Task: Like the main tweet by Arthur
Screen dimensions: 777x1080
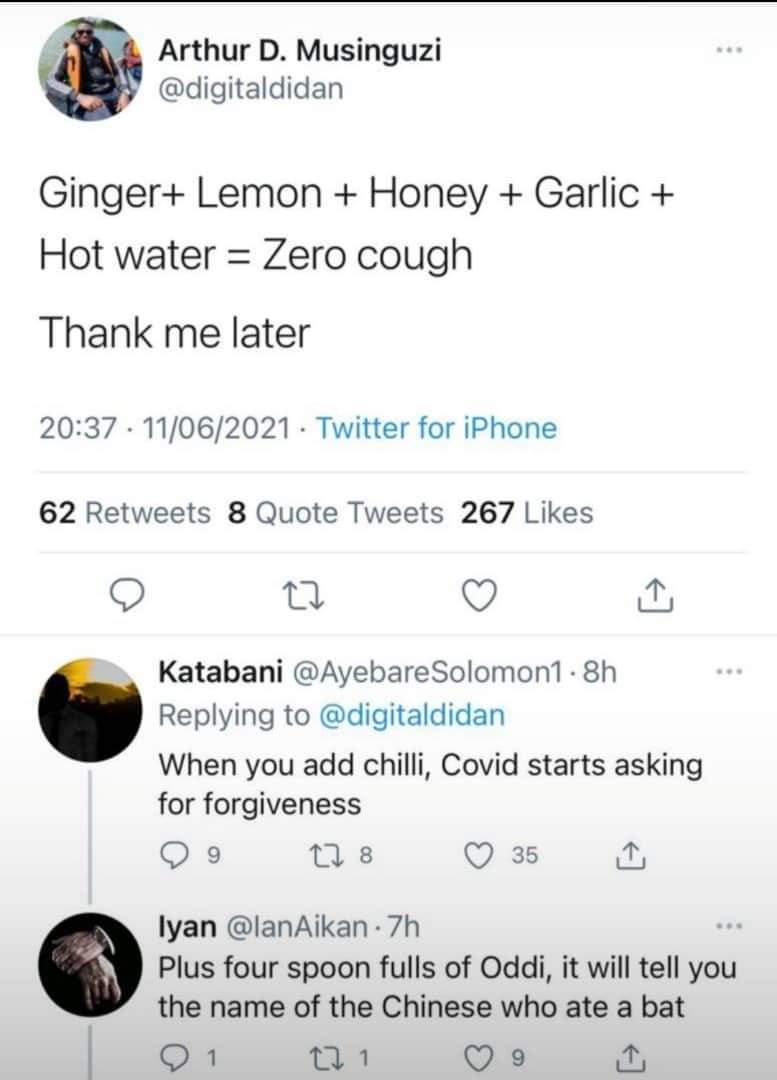Action: (x=479, y=596)
